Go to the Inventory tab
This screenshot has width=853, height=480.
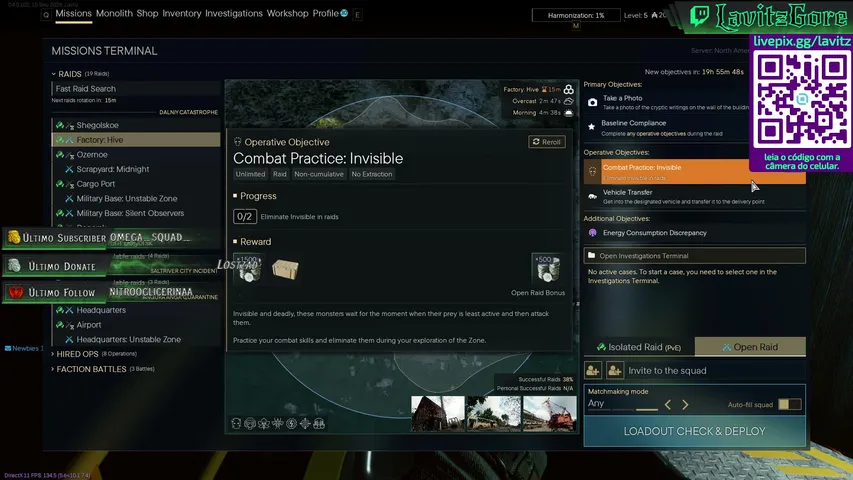pyautogui.click(x=182, y=14)
